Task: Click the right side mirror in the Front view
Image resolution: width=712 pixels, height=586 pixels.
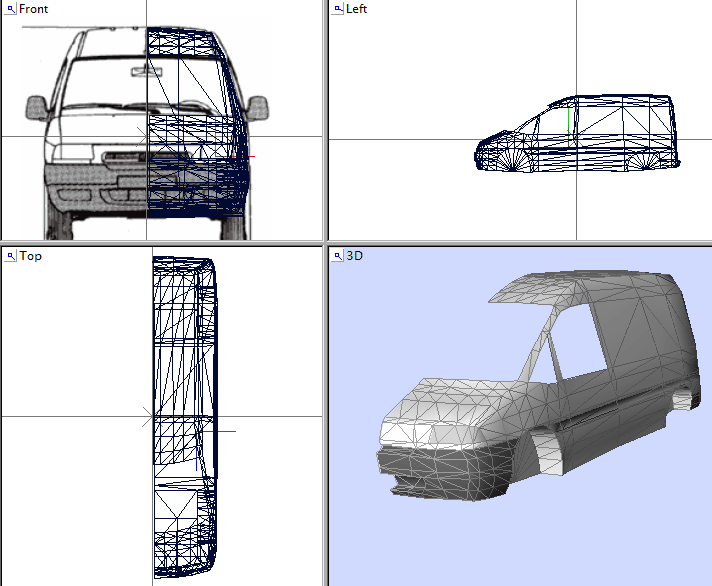Action: pyautogui.click(x=259, y=106)
